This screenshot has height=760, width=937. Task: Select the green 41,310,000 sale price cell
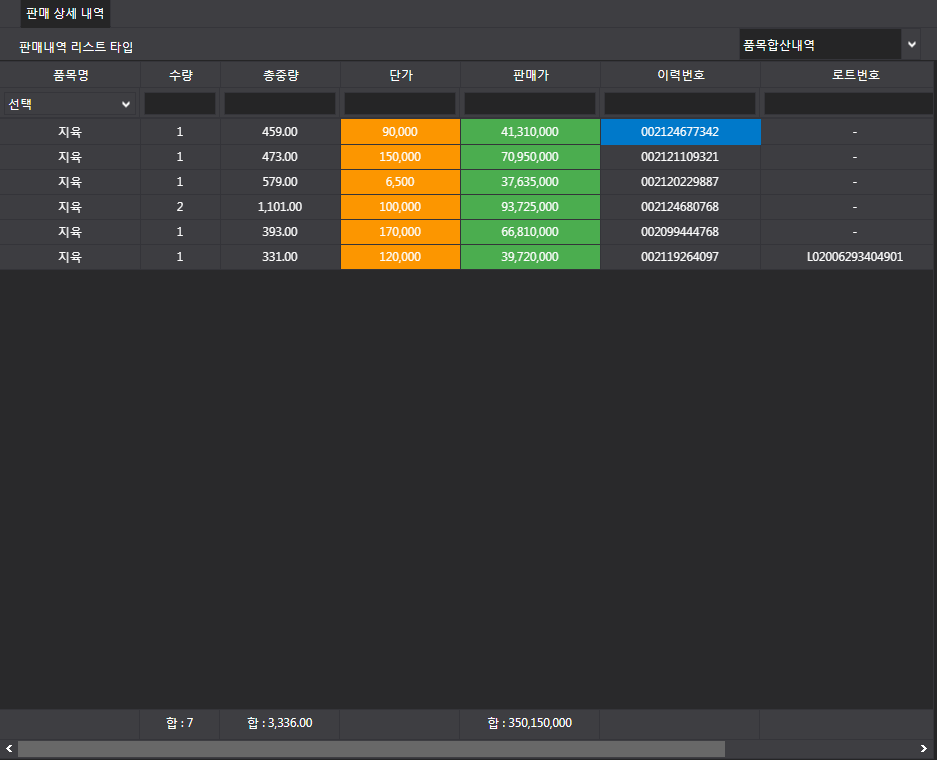click(531, 131)
